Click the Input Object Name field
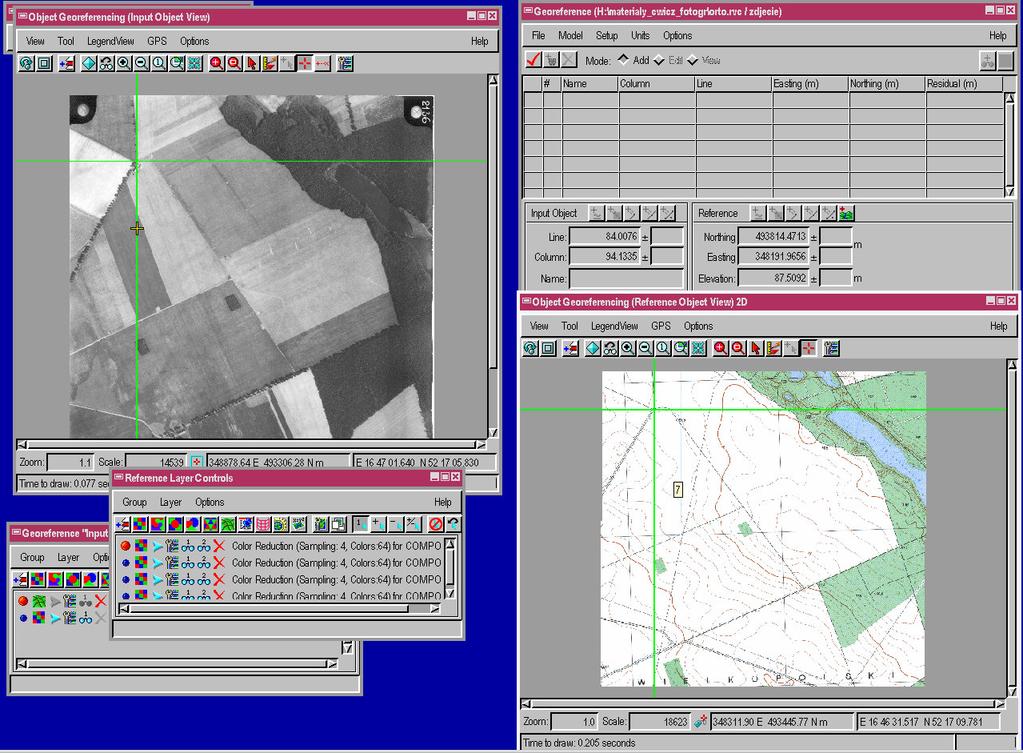Viewport: 1023px width, 753px height. click(x=626, y=279)
